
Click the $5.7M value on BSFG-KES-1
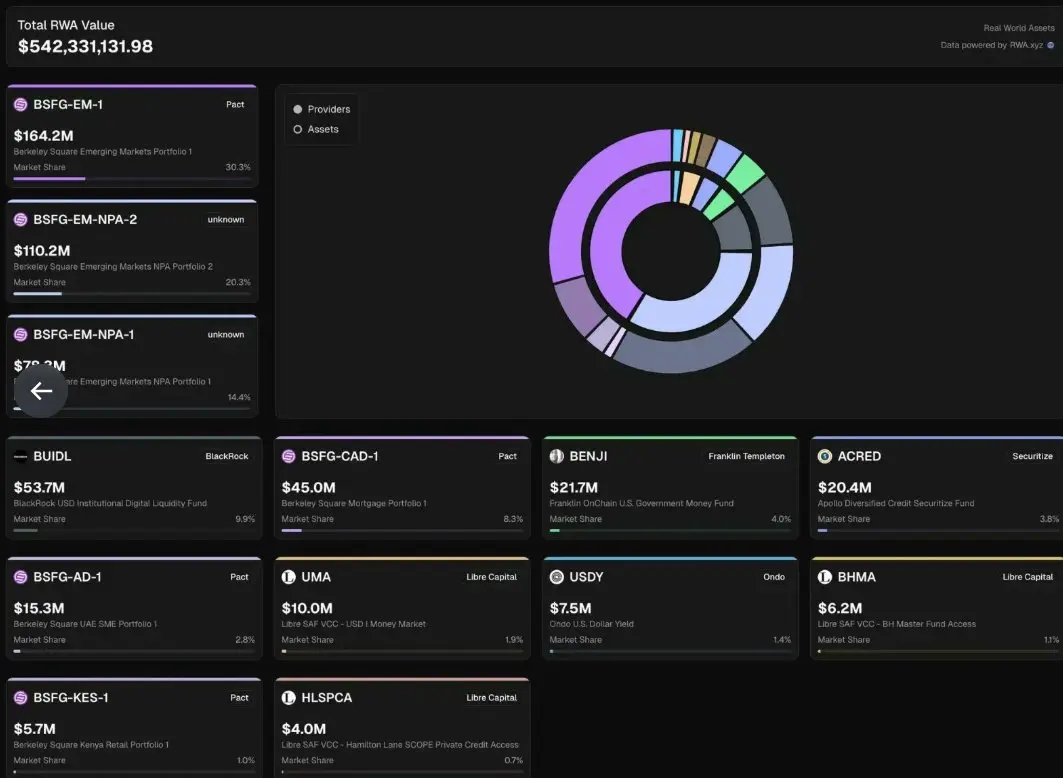click(35, 729)
